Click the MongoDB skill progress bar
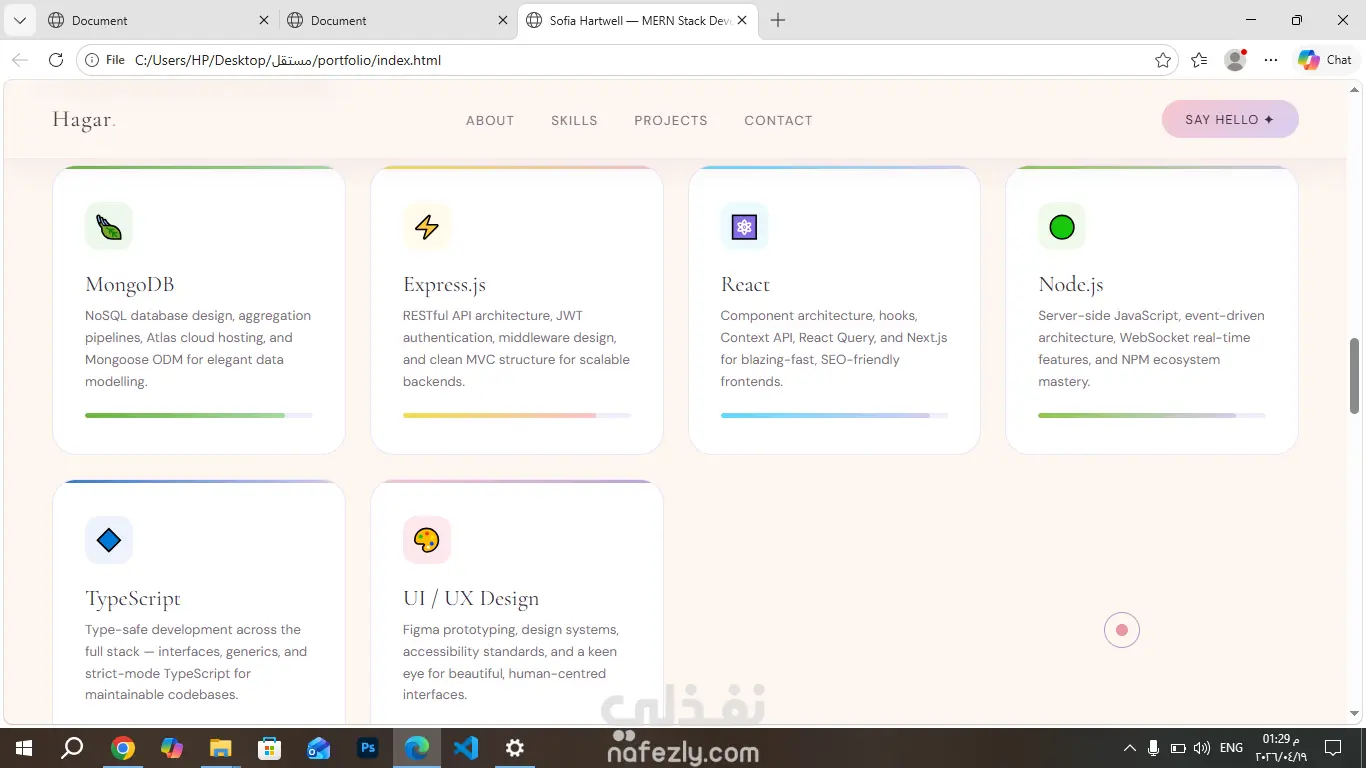The height and width of the screenshot is (768, 1366). coord(199,415)
